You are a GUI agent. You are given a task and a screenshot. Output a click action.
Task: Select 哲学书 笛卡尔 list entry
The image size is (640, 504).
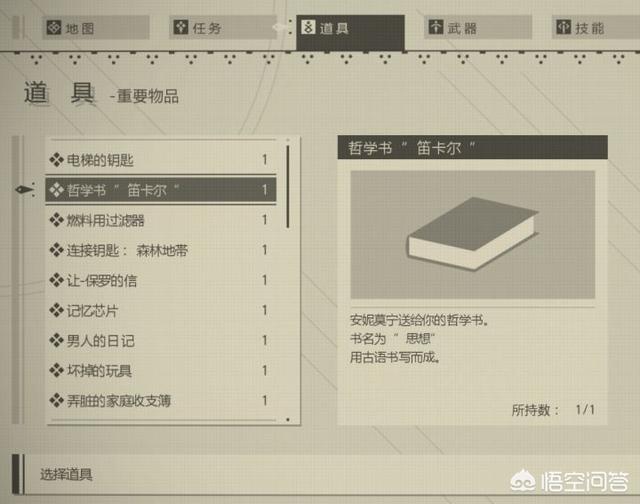161,190
